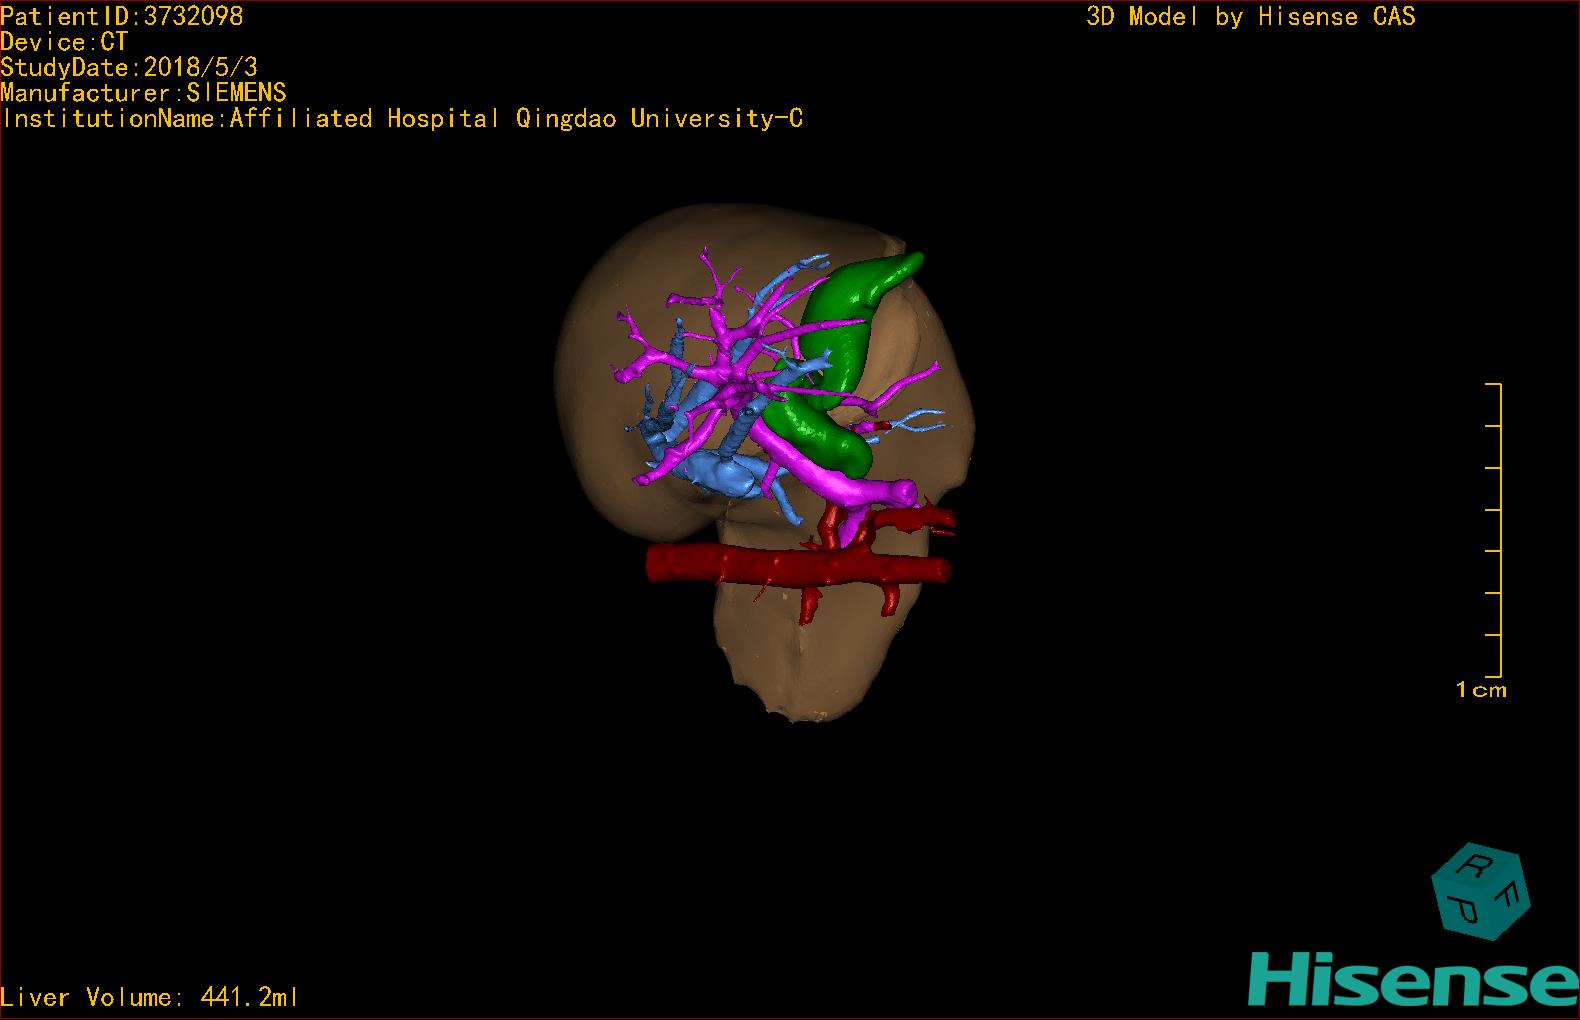Image resolution: width=1580 pixels, height=1020 pixels.
Task: Select the horizontal dark red vessel
Action: (797, 566)
